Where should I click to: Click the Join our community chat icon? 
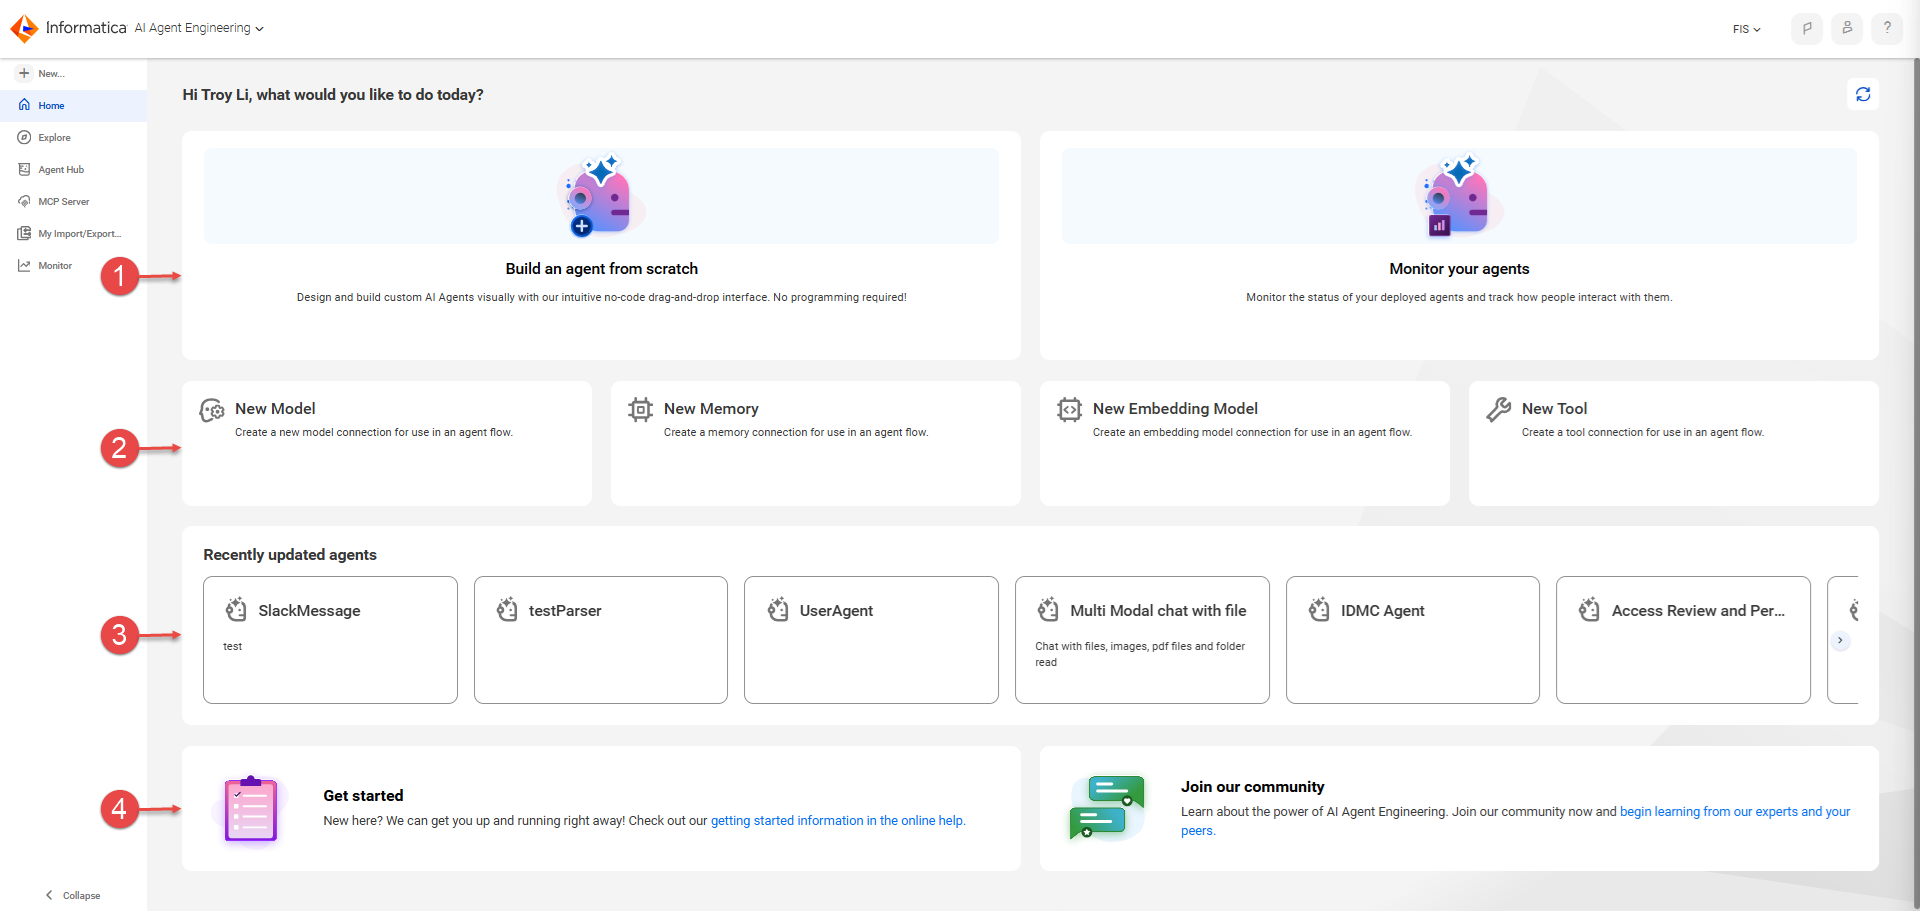click(1107, 808)
